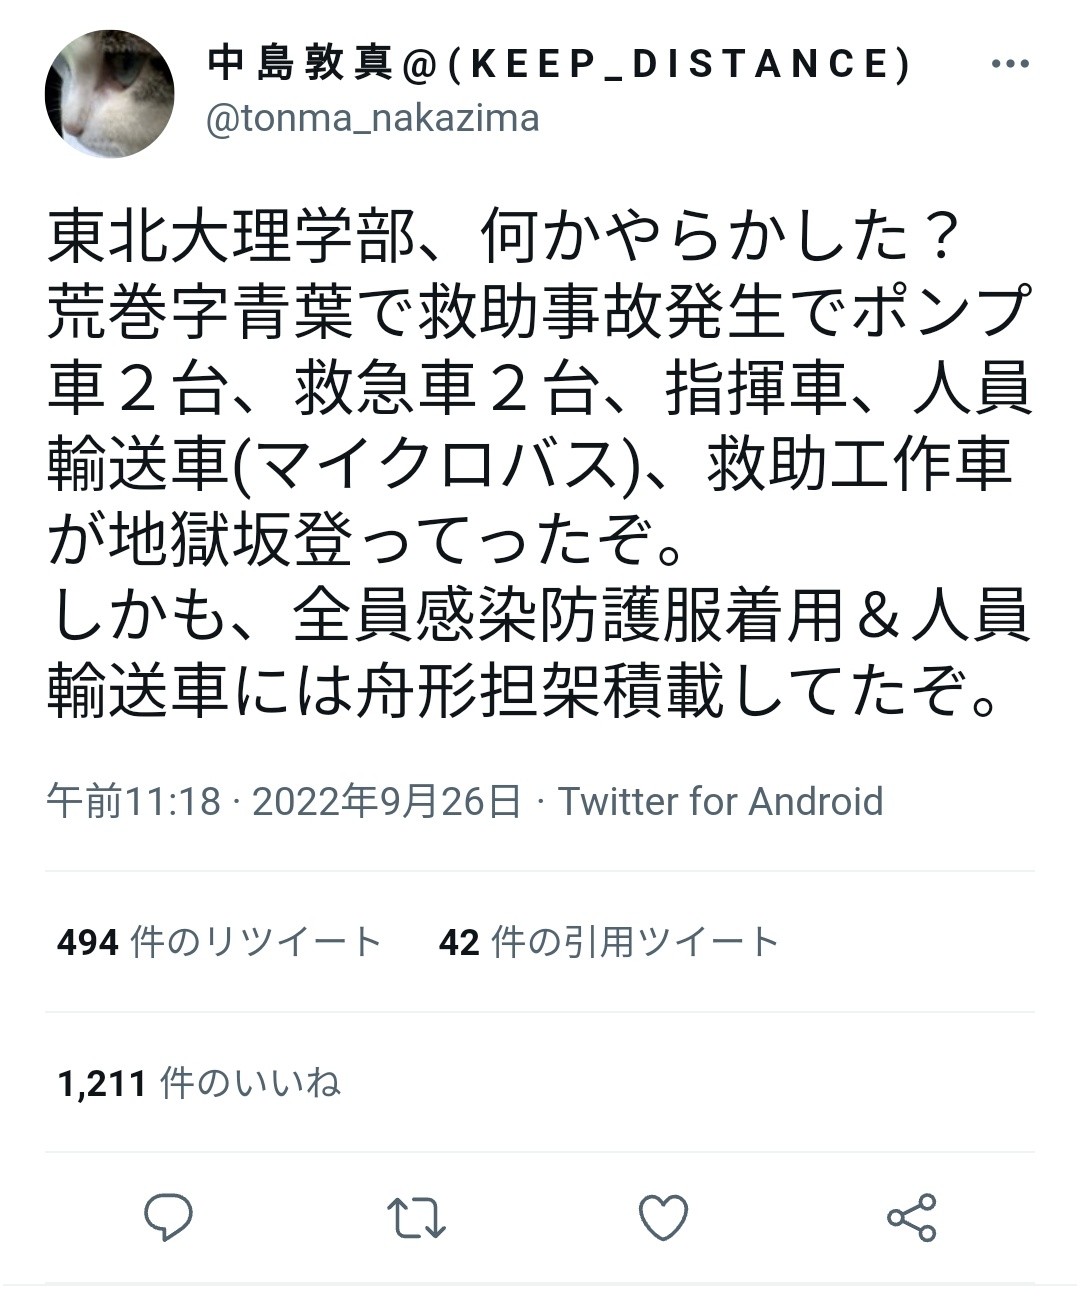1080x1303 pixels.
Task: View the 494 件のリツイート list
Action: [219, 942]
